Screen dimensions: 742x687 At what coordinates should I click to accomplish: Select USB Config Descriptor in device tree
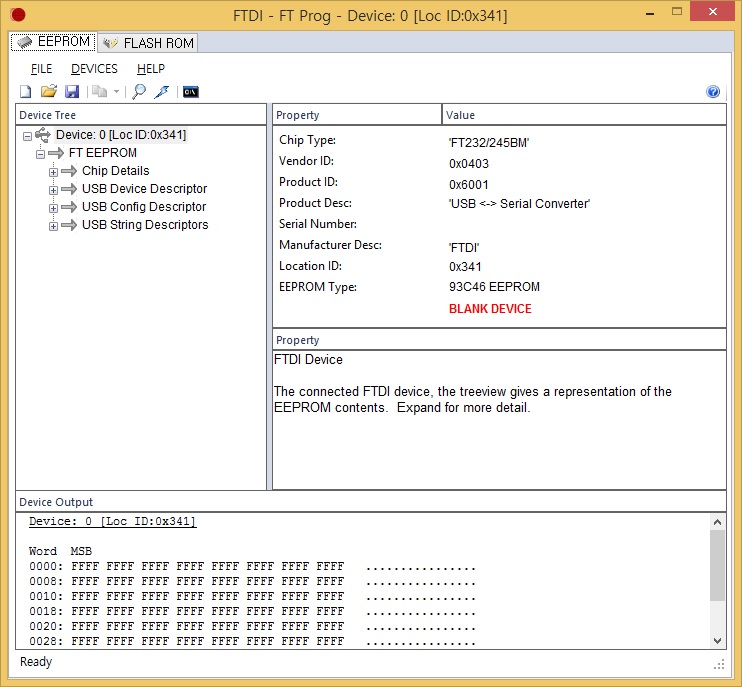(x=144, y=207)
